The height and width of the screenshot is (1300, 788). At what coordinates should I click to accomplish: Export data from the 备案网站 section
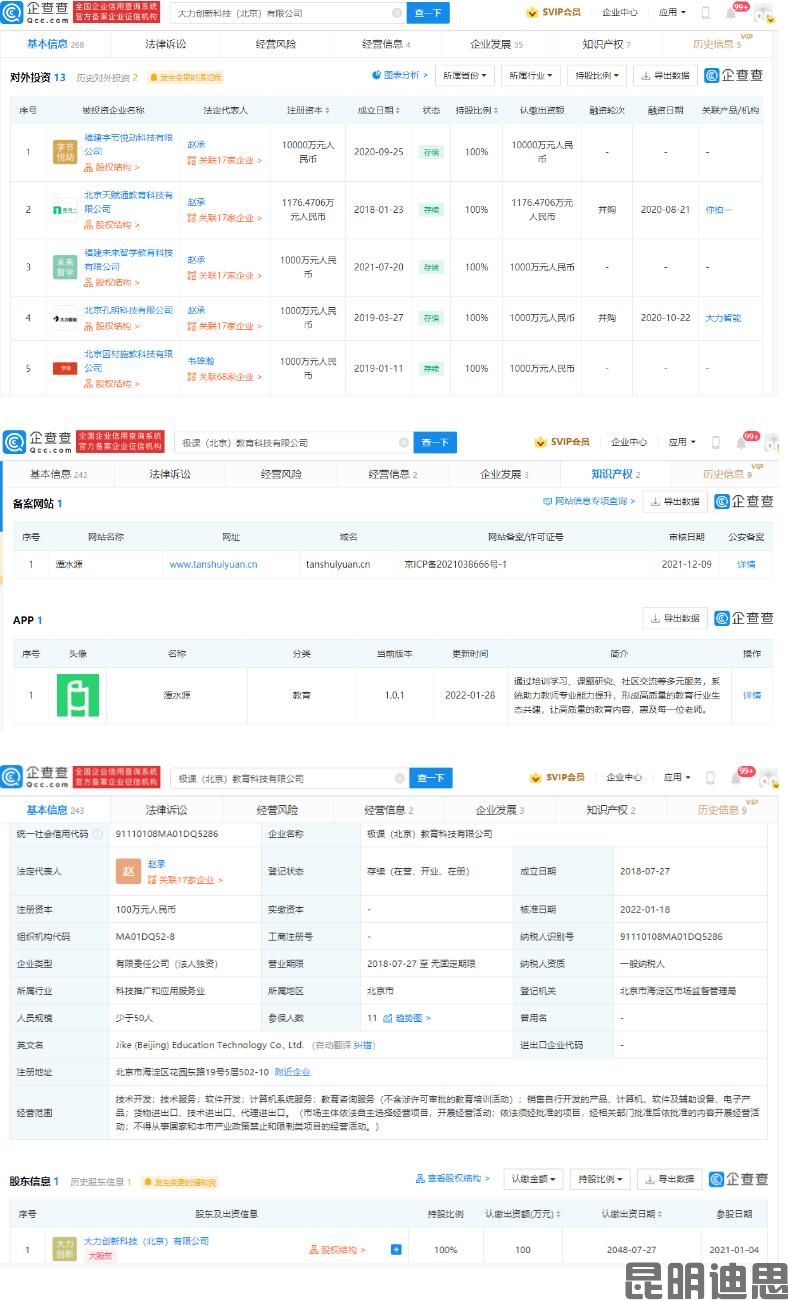point(675,501)
